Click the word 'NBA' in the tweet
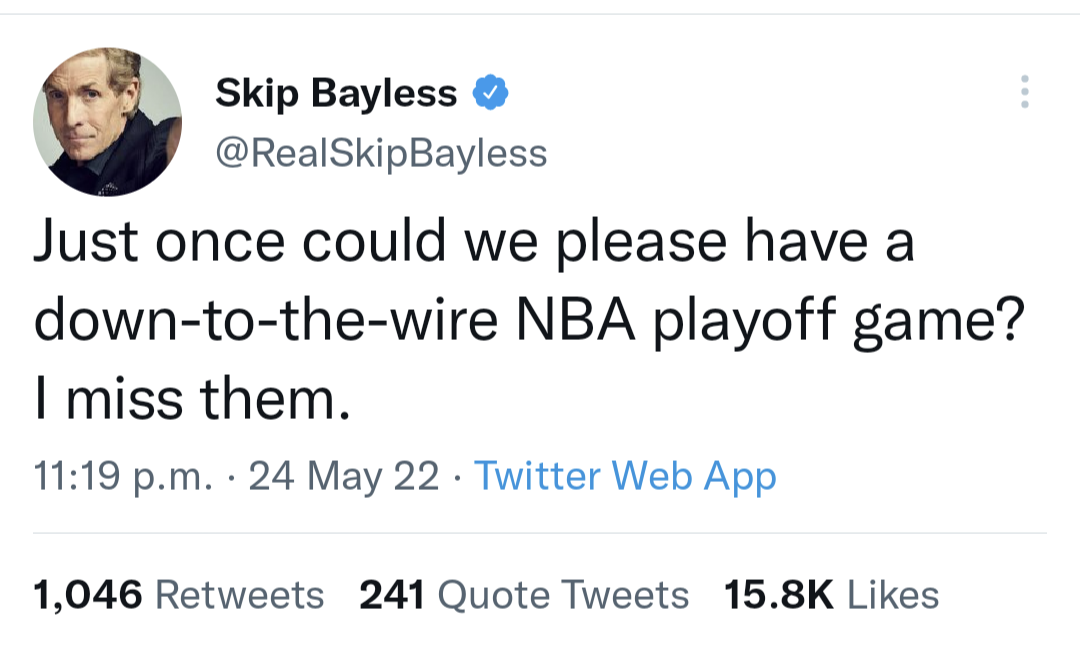Viewport: 1080px width, 654px height. click(x=577, y=321)
